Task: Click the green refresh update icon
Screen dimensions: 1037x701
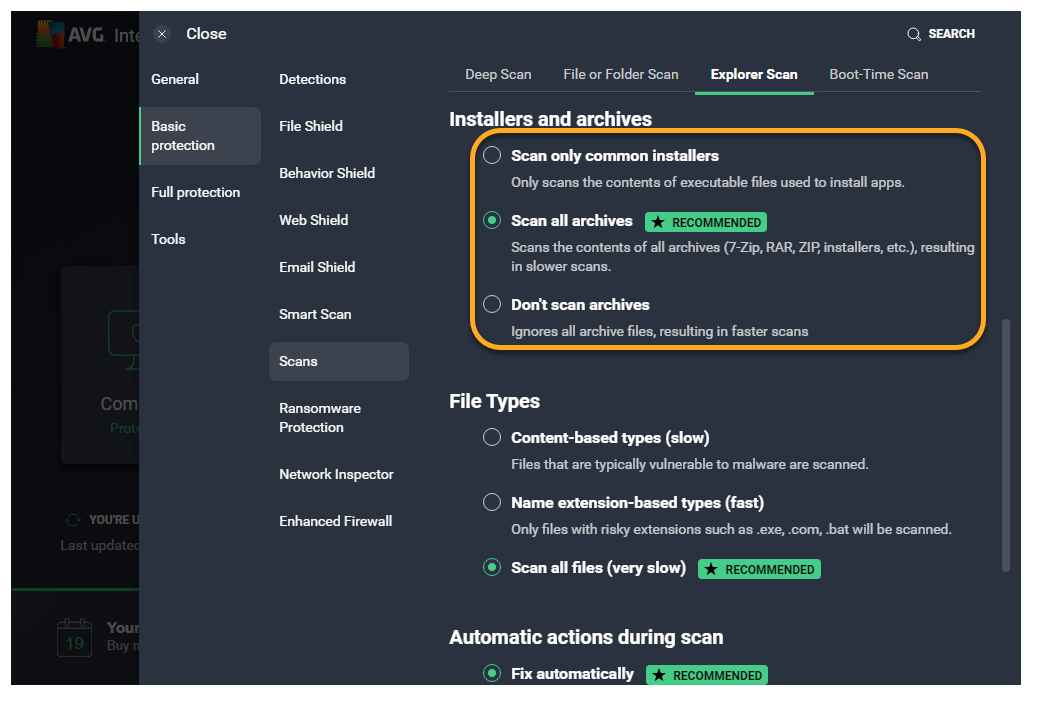Action: click(72, 520)
